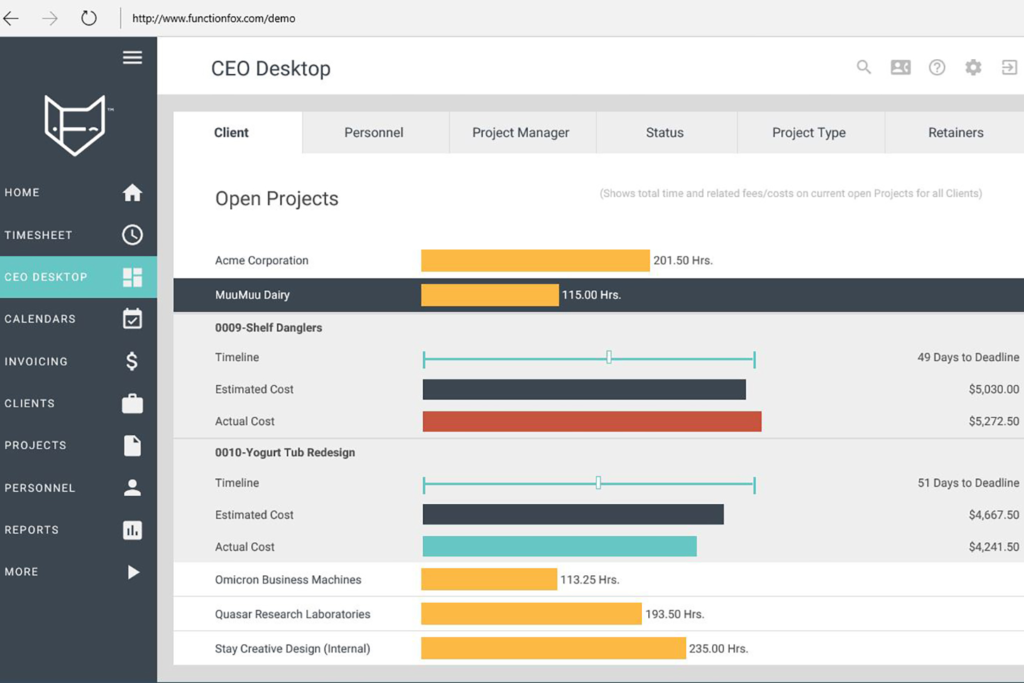Open the help question mark icon

coord(937,68)
